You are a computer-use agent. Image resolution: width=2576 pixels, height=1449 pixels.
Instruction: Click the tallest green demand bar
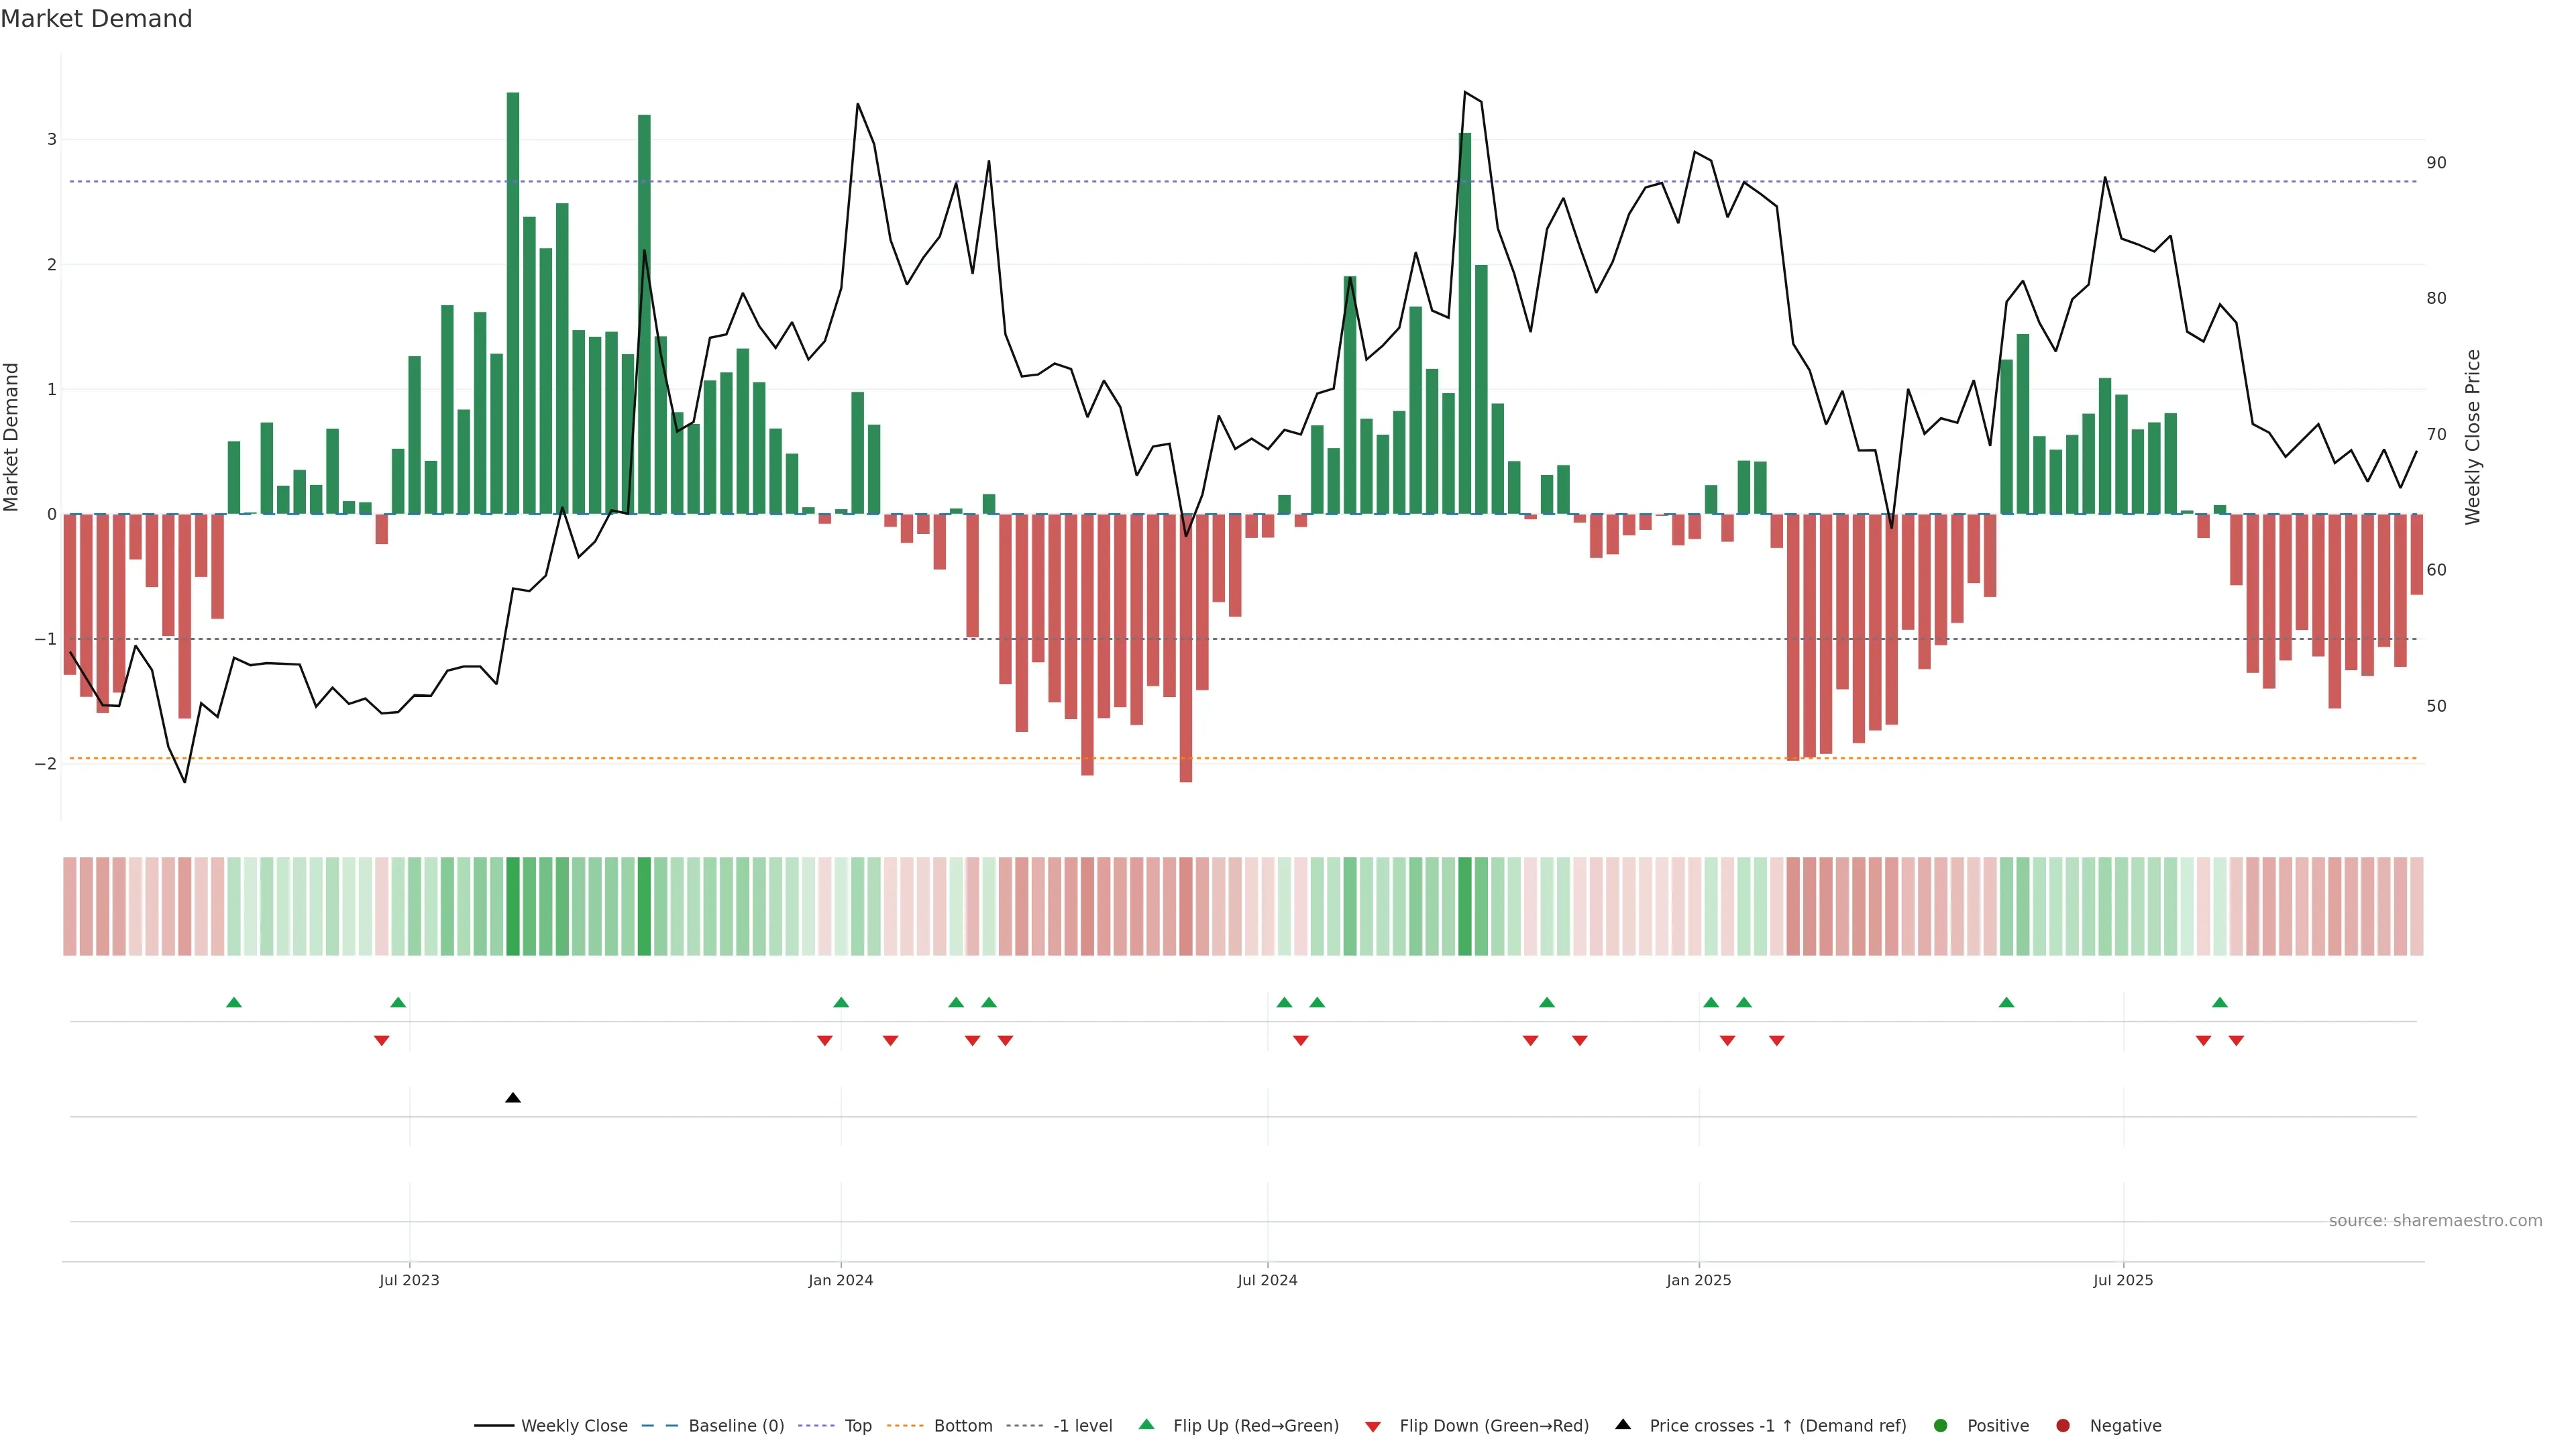(513, 300)
